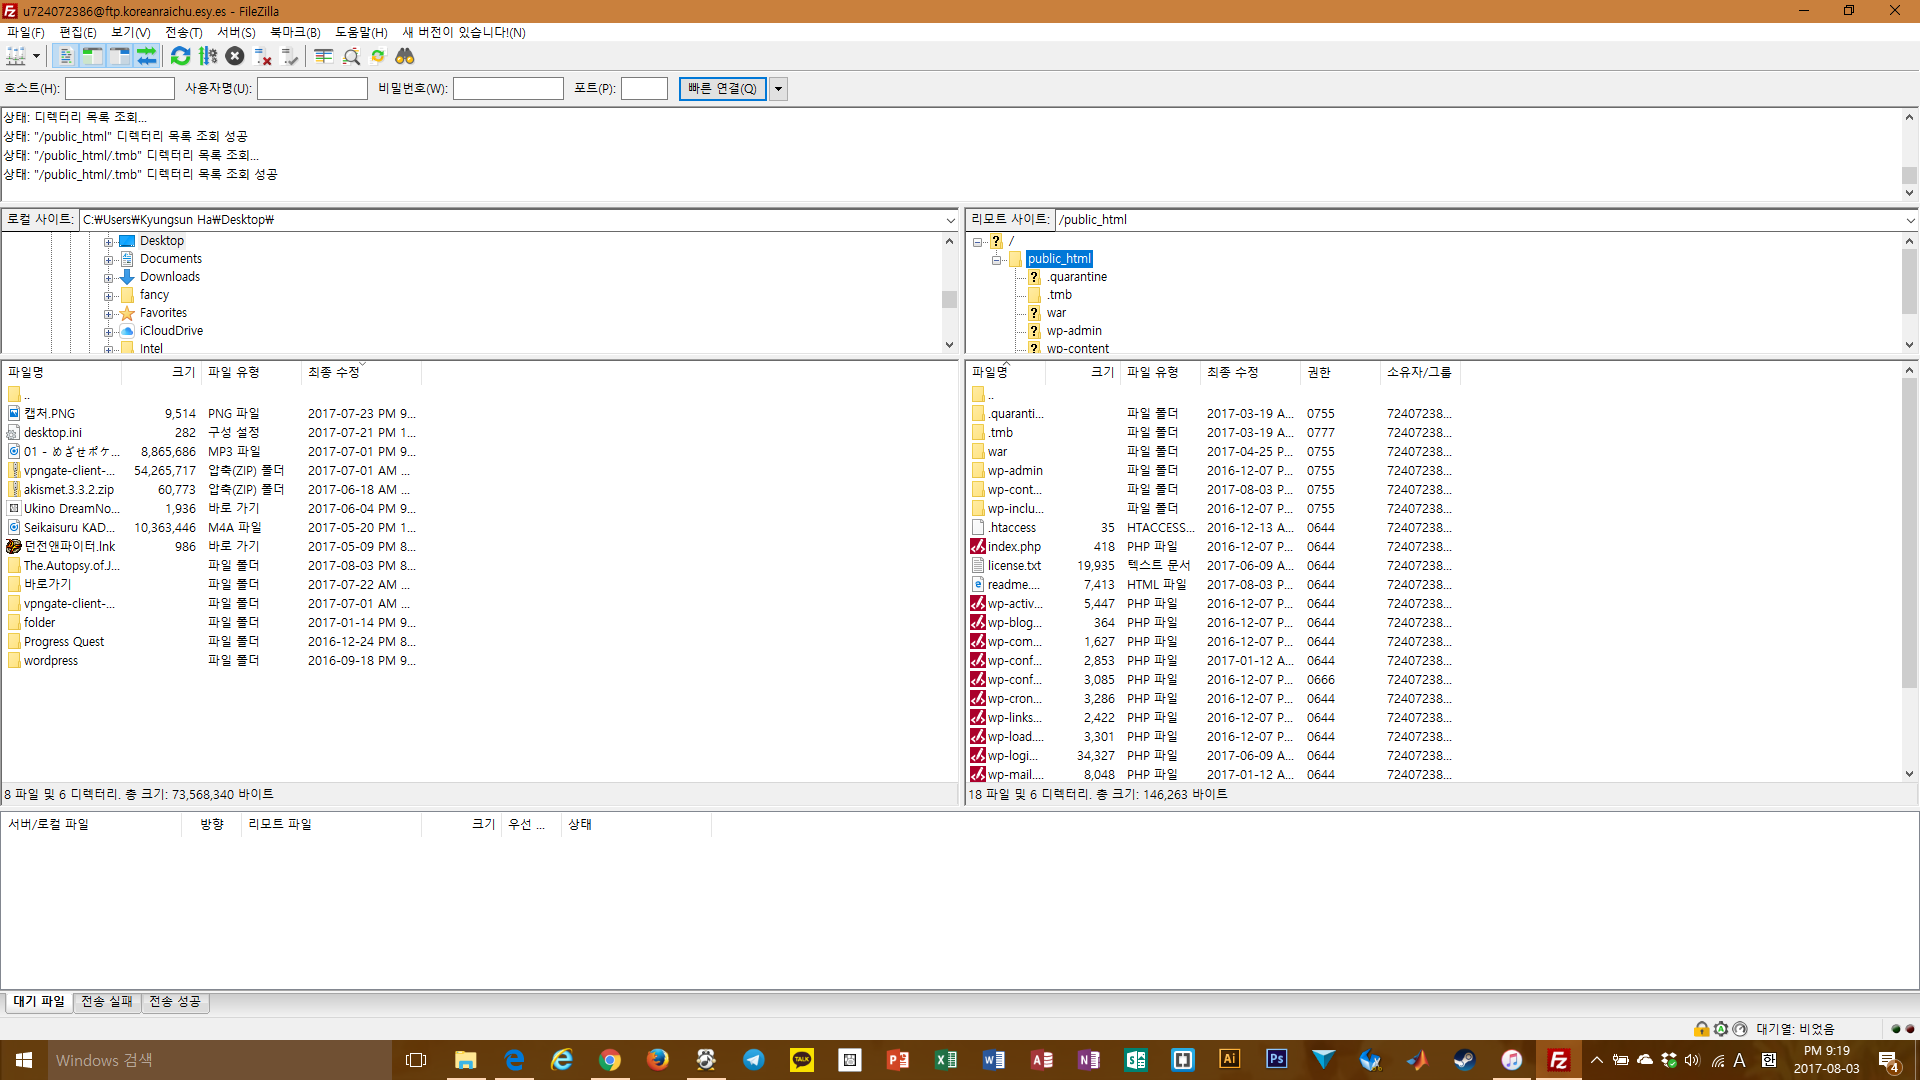This screenshot has height=1080, width=1920.
Task: Click the encryption lock icon in status bar
Action: (x=1701, y=1029)
